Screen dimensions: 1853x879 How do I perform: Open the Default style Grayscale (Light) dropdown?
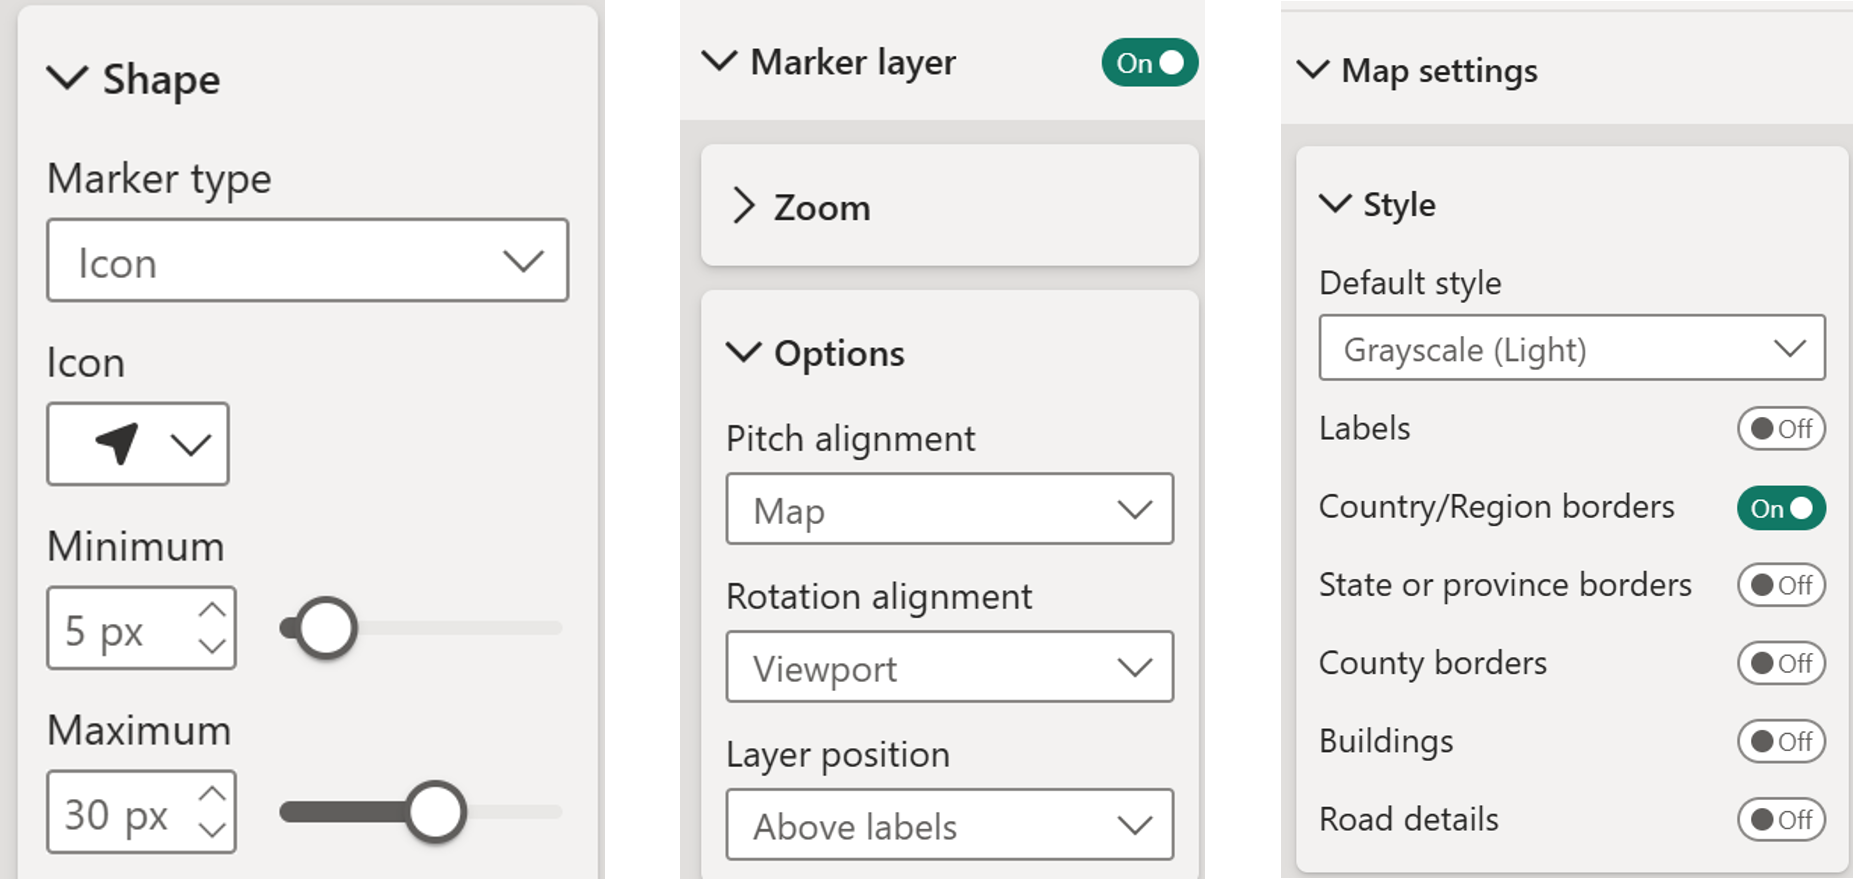coord(1571,349)
